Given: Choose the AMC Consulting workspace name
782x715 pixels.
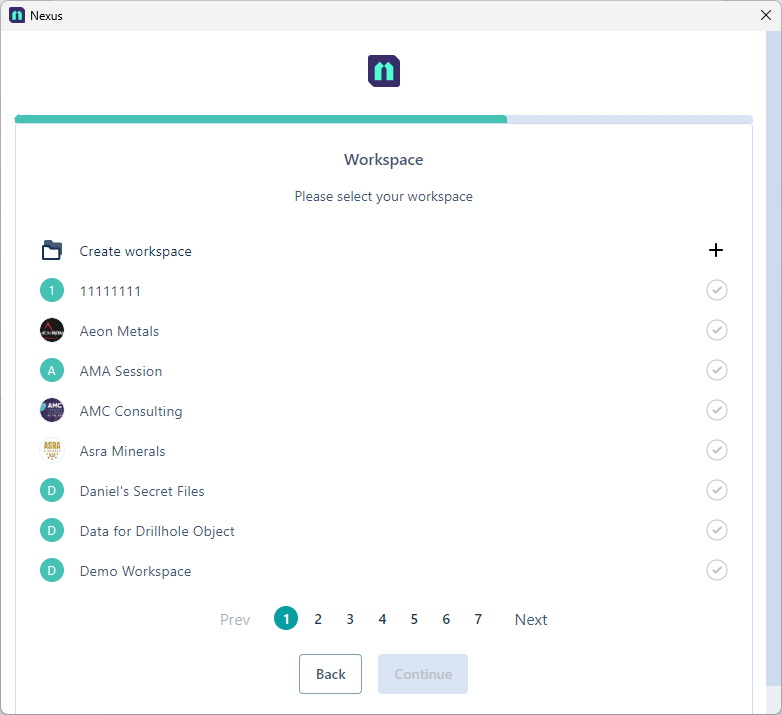Looking at the screenshot, I should [x=131, y=411].
